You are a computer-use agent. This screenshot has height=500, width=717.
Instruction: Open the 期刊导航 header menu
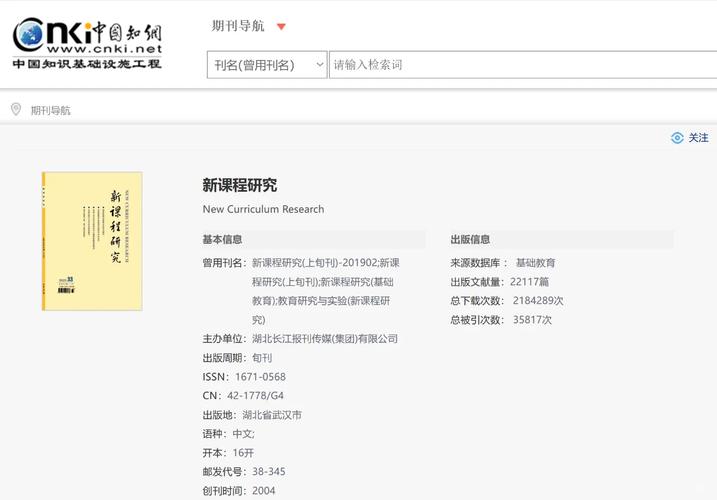click(x=238, y=26)
